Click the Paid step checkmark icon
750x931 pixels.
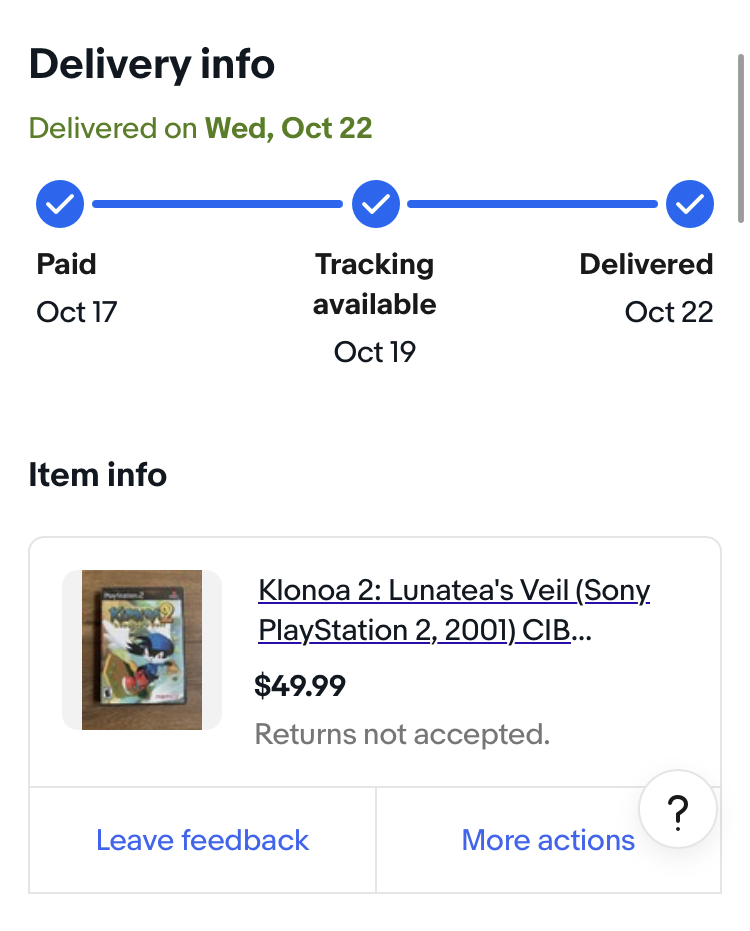[60, 204]
